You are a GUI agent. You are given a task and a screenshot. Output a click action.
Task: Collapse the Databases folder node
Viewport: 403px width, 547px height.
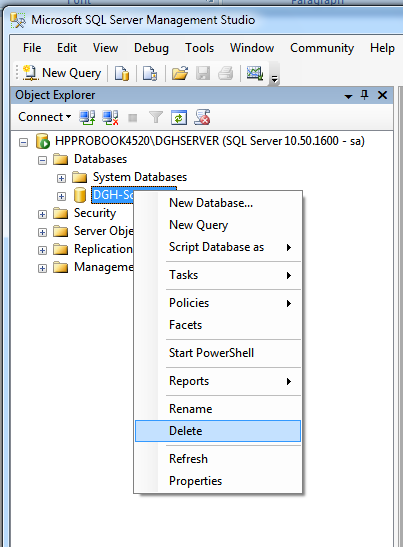coord(43,160)
